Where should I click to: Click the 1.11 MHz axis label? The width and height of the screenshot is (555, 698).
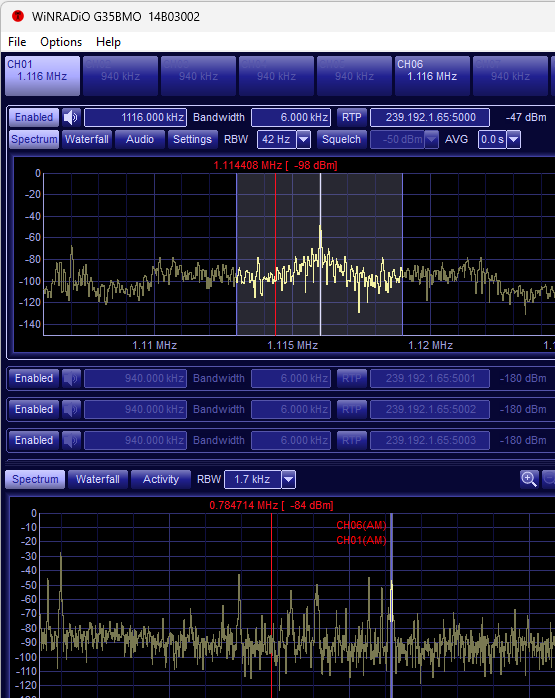tap(154, 345)
